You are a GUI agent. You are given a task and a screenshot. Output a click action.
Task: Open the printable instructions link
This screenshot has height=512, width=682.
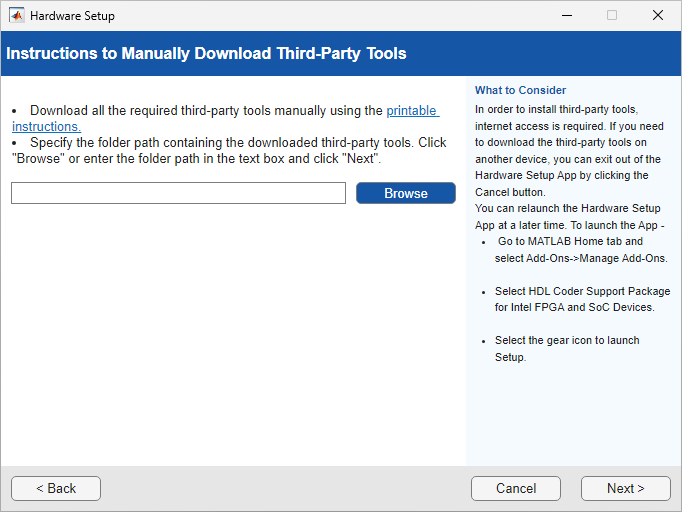pos(412,111)
